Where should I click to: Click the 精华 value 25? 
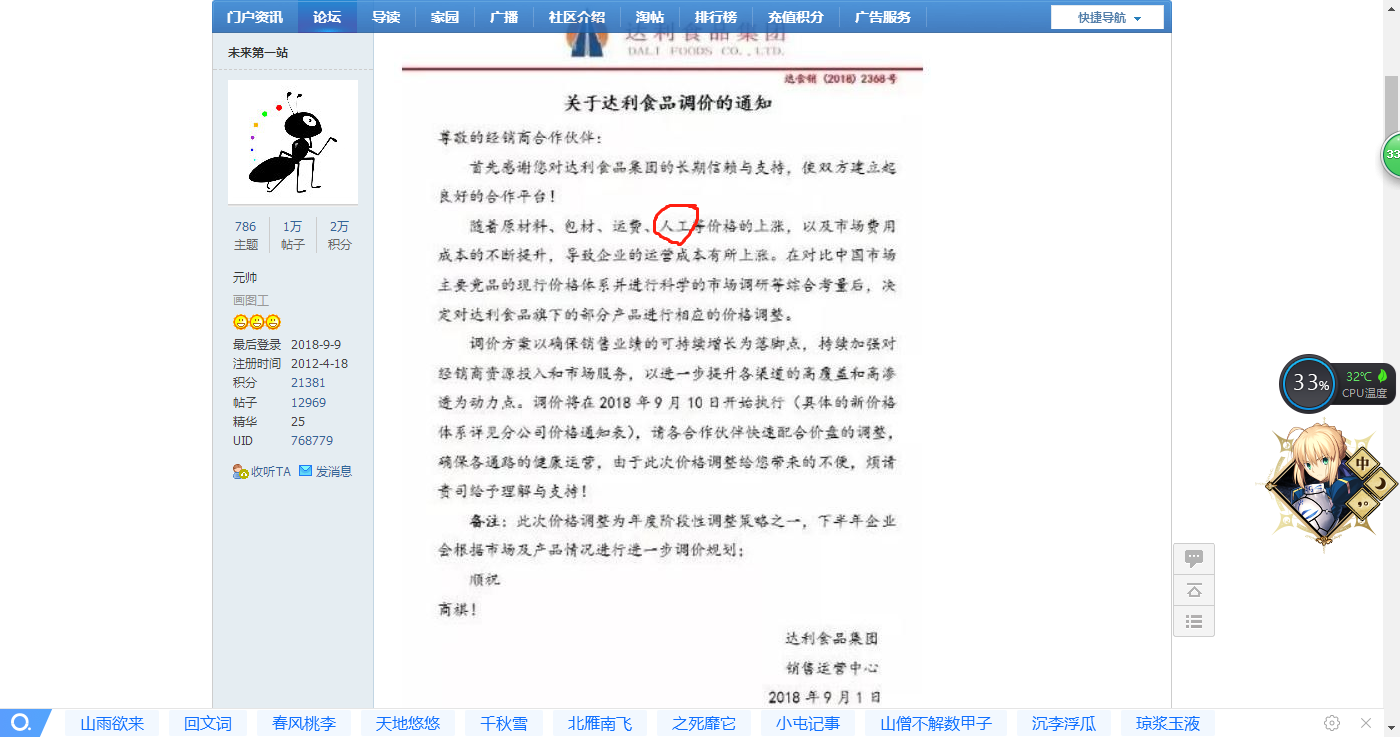pos(298,422)
